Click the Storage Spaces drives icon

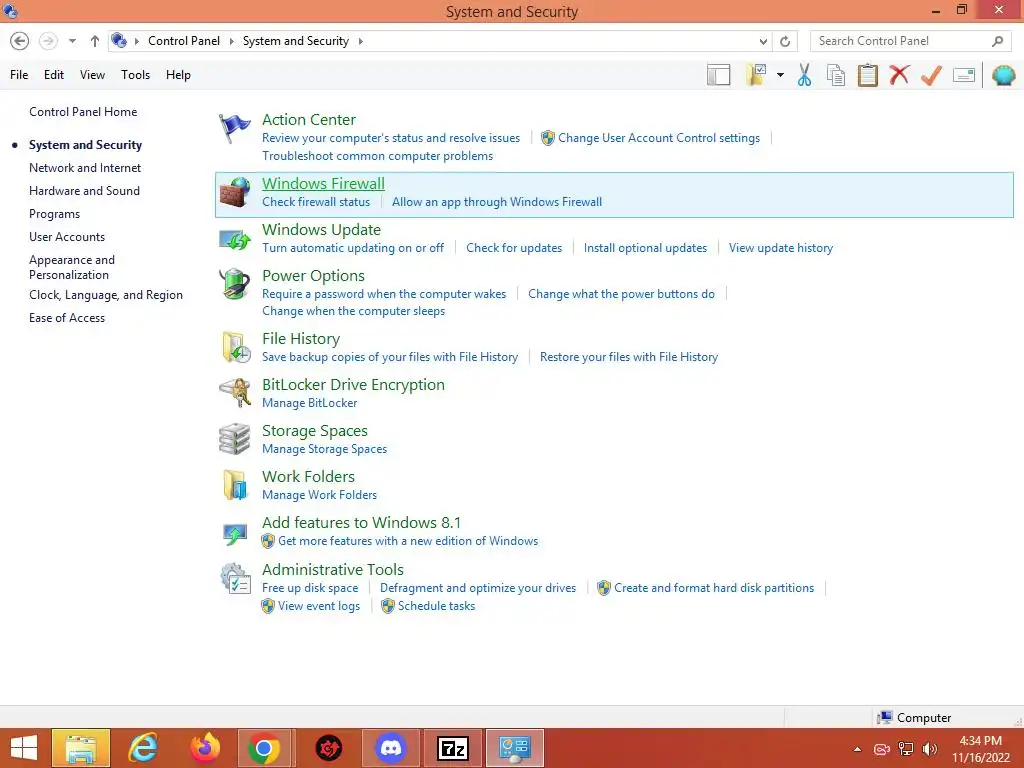(x=234, y=439)
